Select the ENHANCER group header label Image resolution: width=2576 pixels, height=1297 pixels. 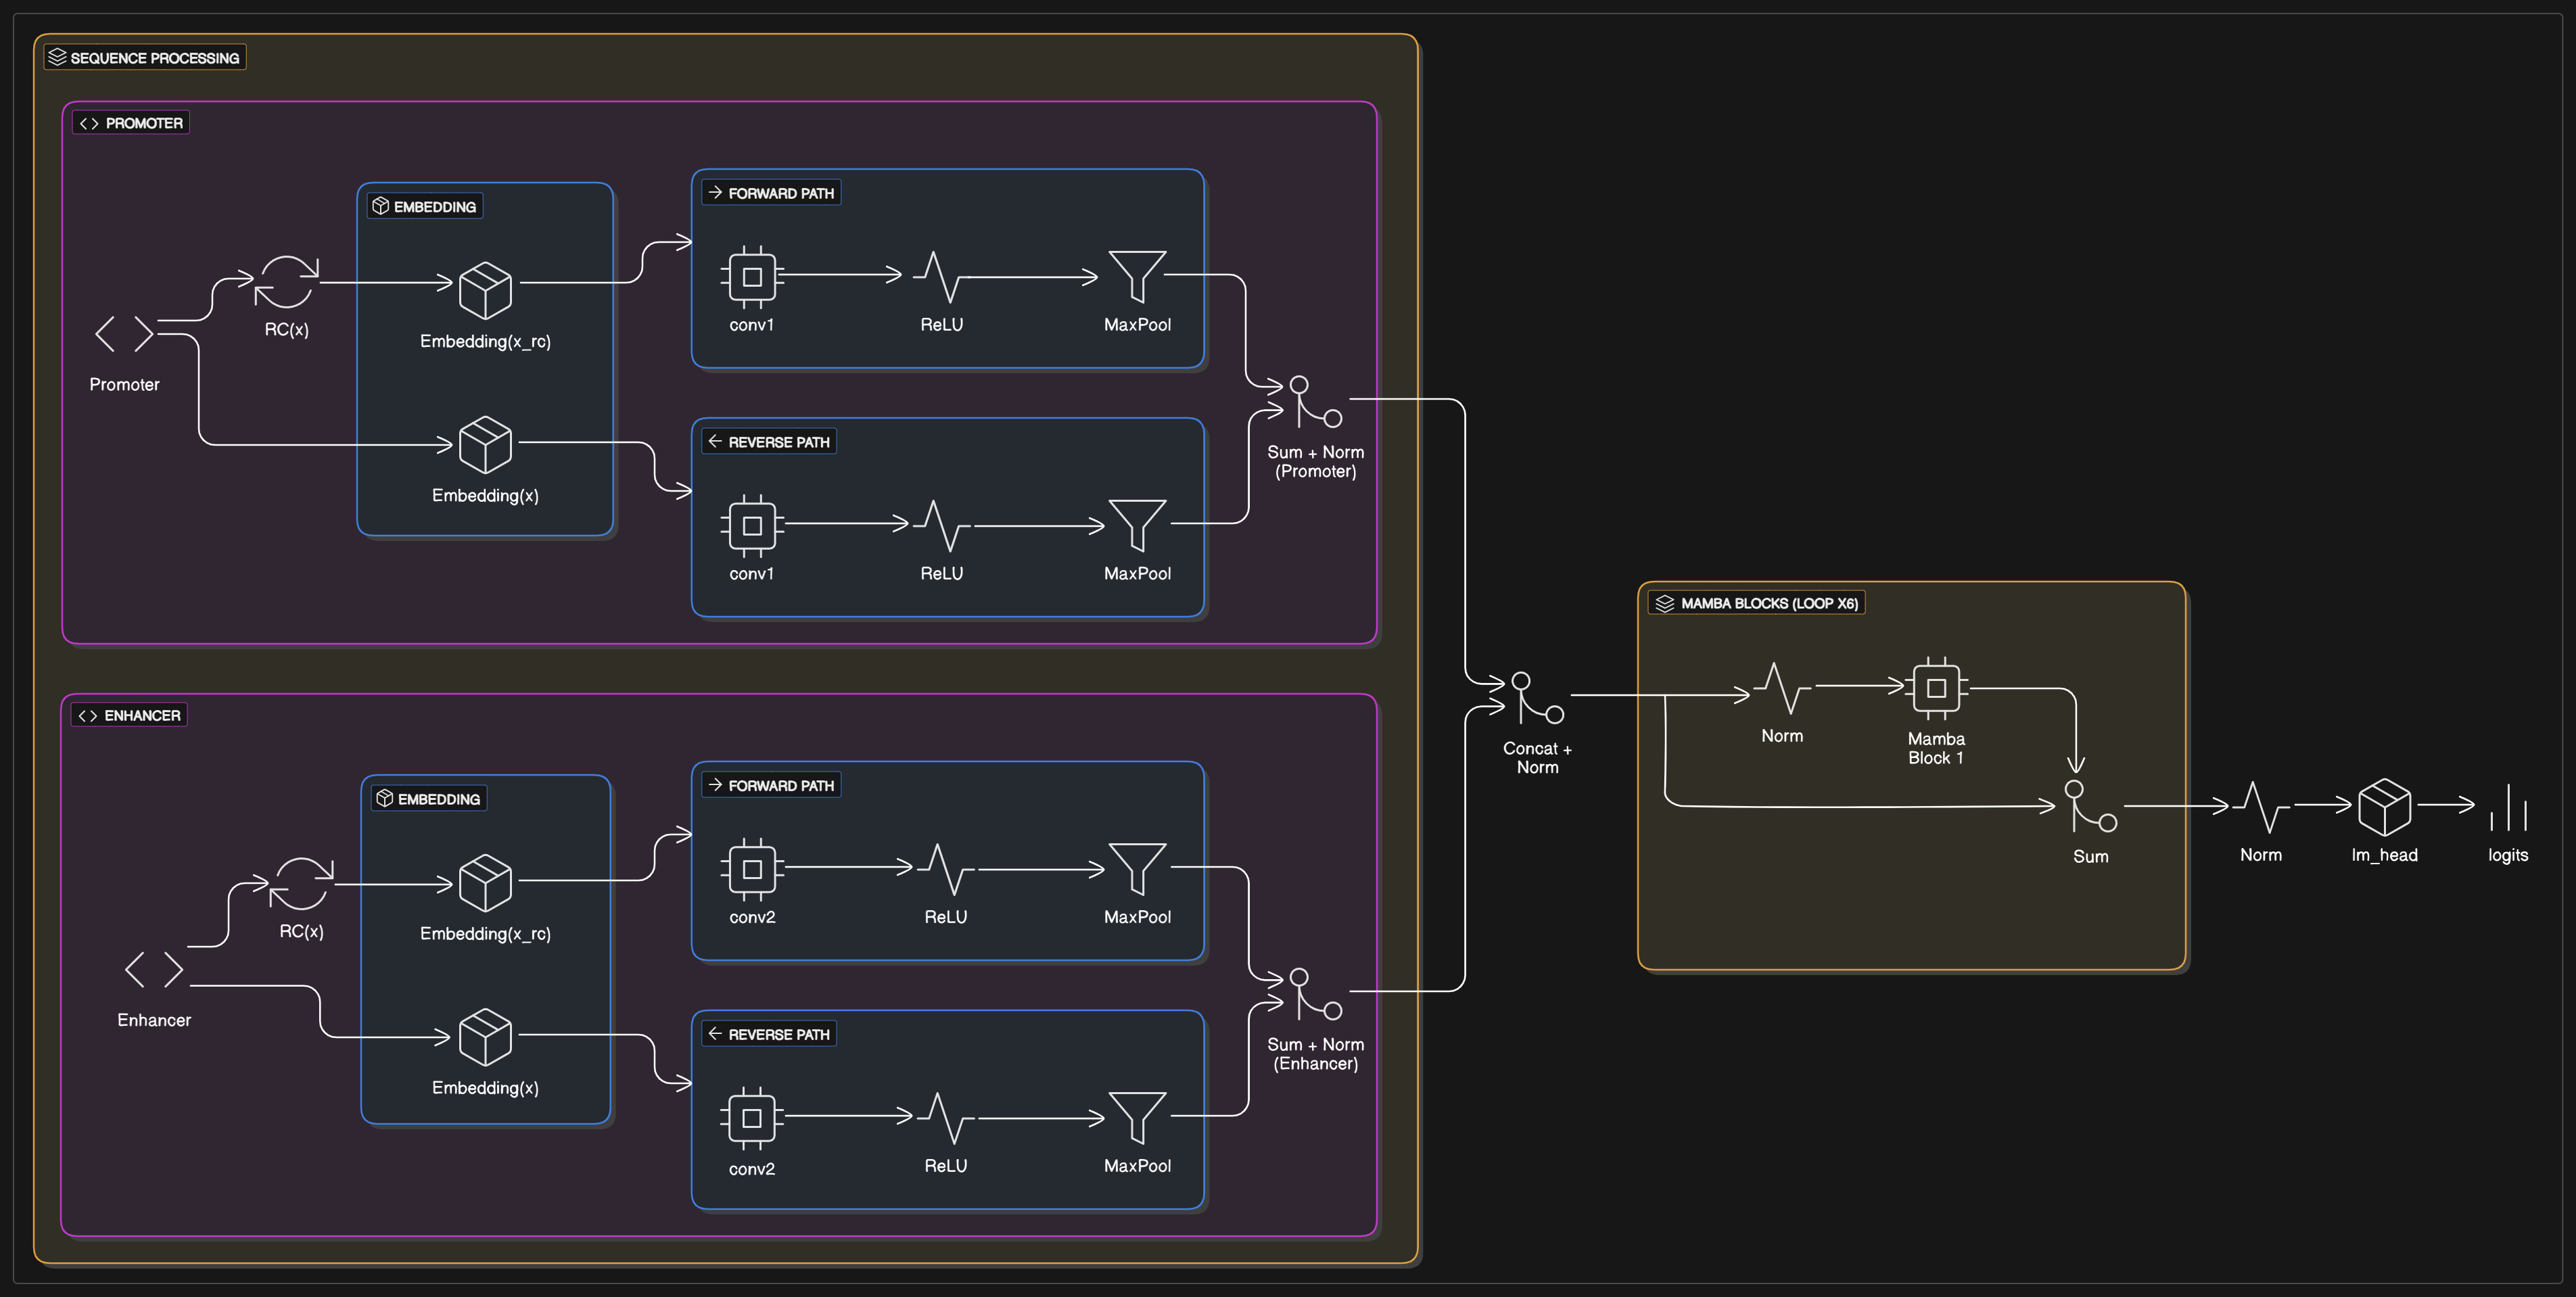(130, 715)
